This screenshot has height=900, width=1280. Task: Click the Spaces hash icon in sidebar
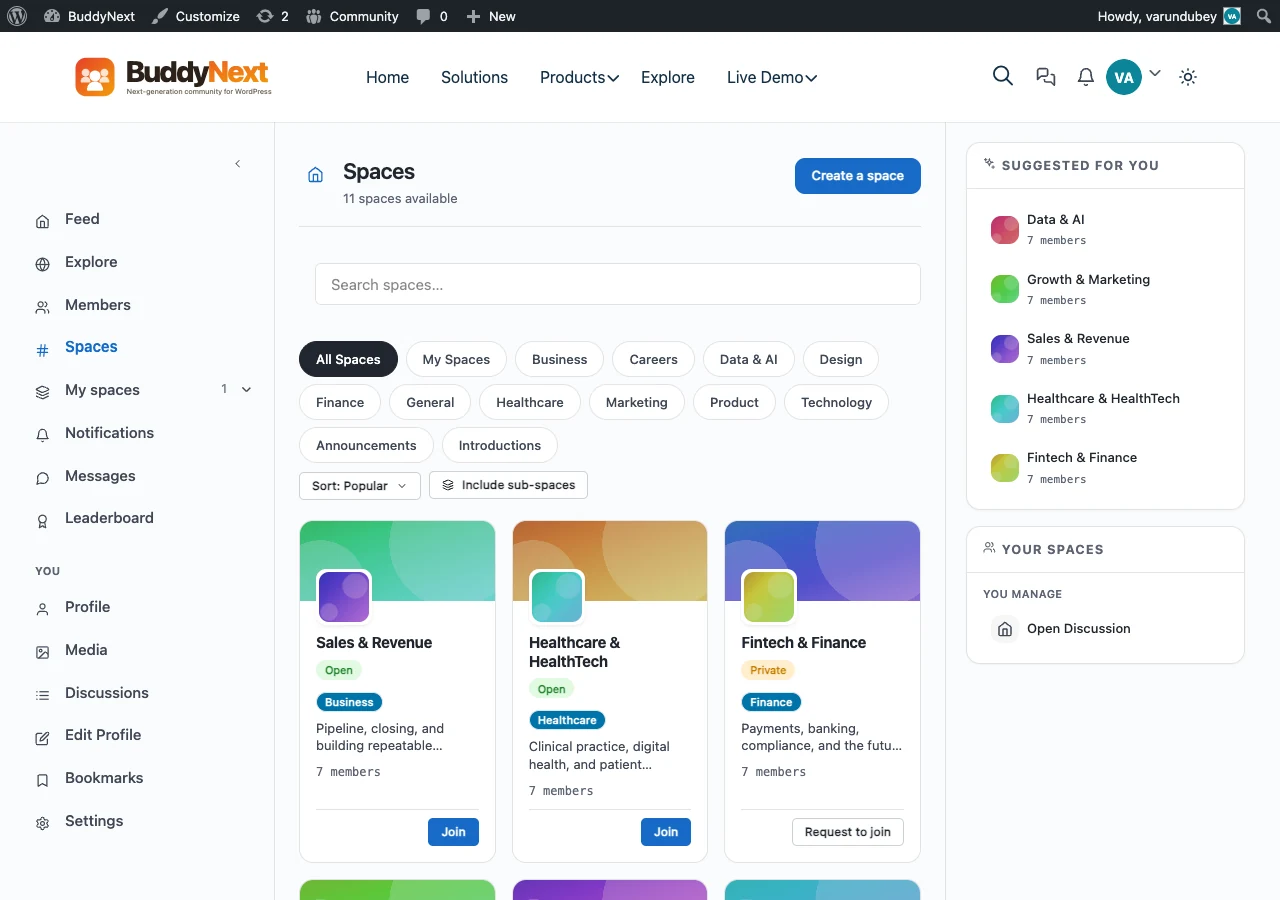pyautogui.click(x=42, y=350)
